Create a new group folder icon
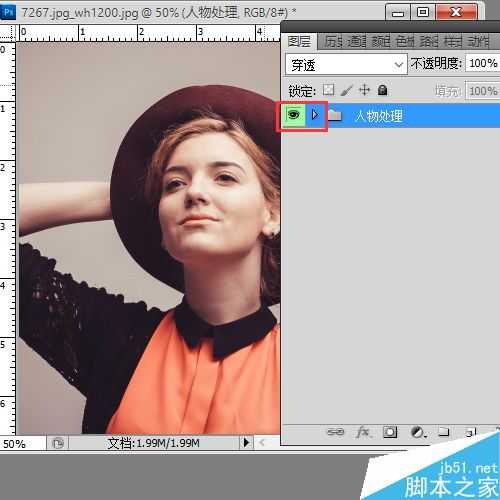This screenshot has width=500, height=500. point(443,432)
